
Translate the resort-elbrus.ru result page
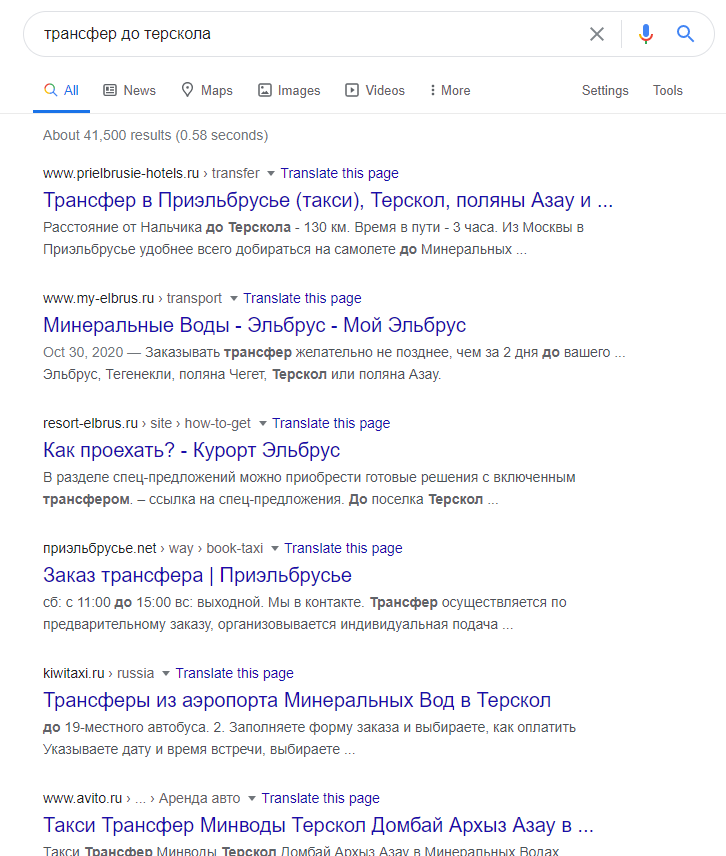point(331,423)
